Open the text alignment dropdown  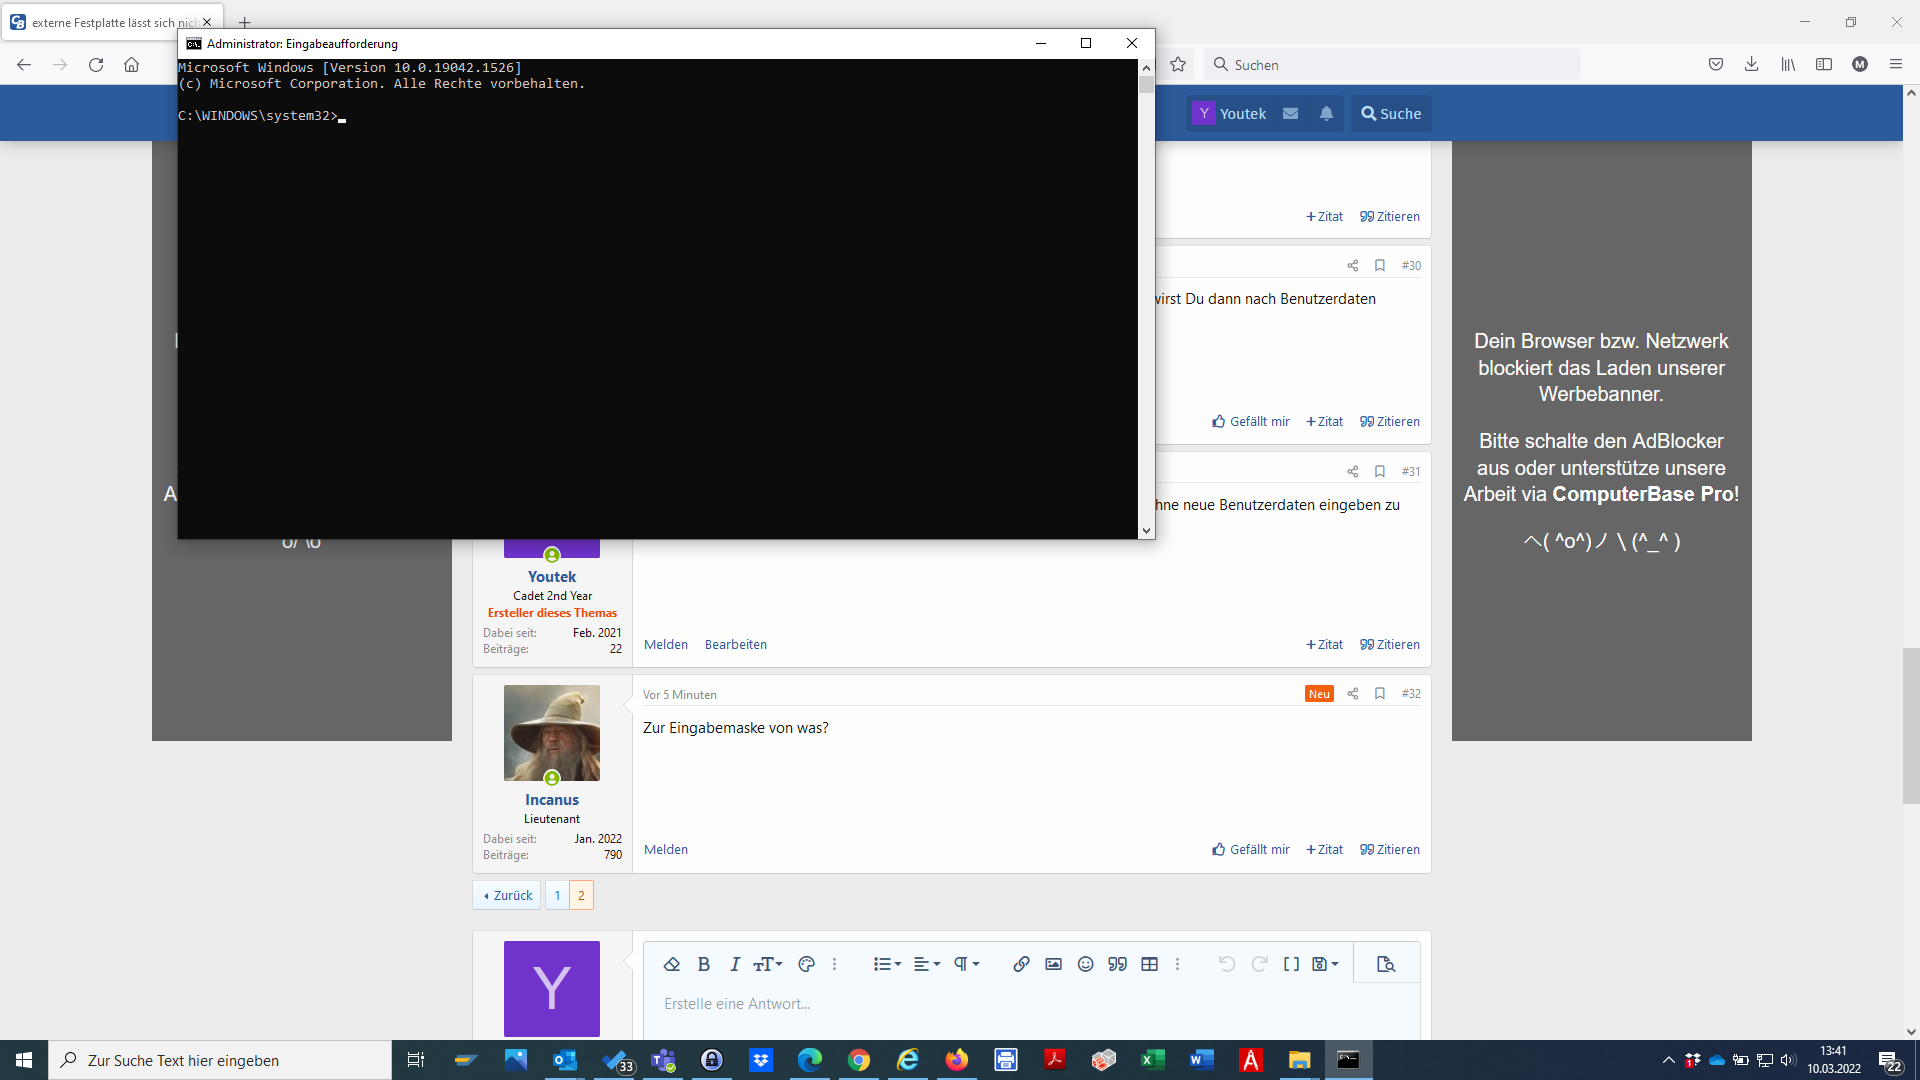pyautogui.click(x=927, y=964)
